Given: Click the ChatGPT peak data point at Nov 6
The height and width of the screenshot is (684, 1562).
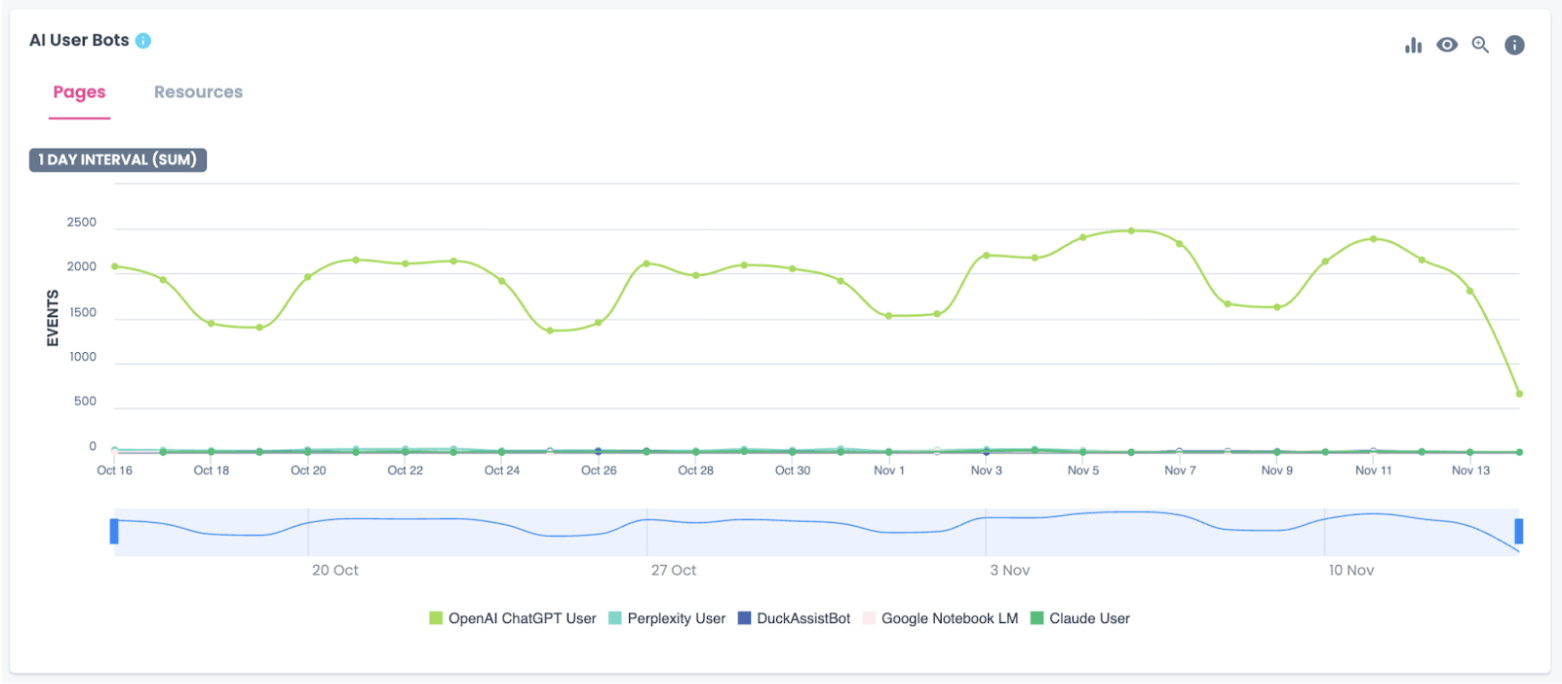Looking at the screenshot, I should coord(1131,231).
